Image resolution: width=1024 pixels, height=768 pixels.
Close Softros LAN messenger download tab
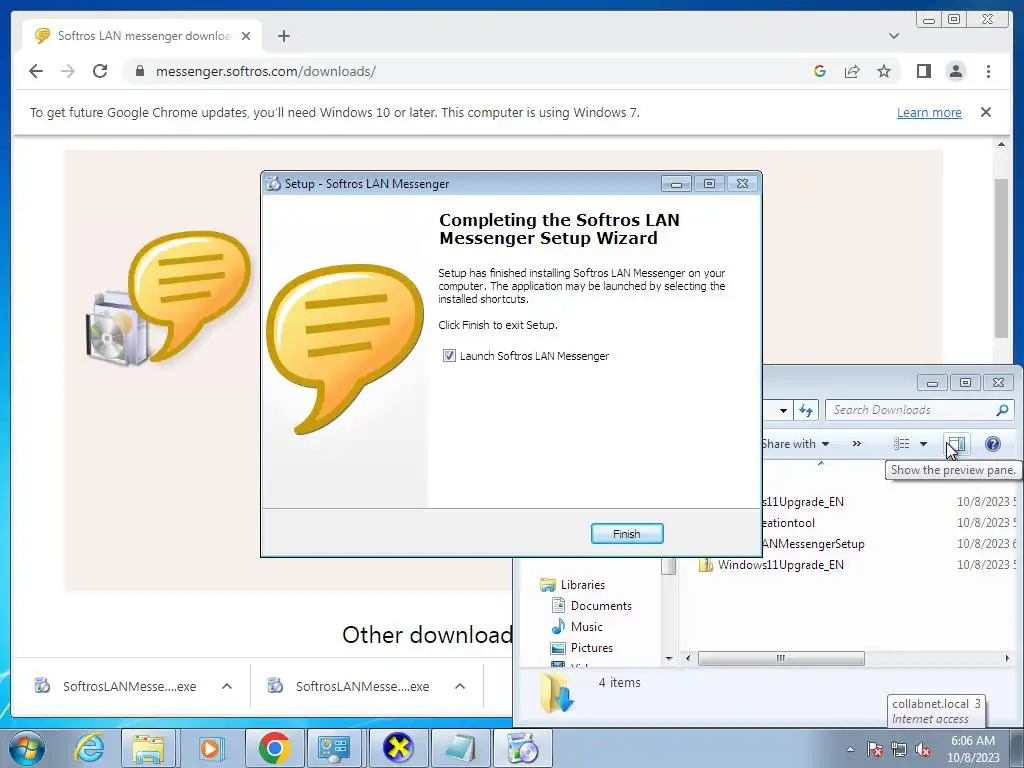pos(246,36)
